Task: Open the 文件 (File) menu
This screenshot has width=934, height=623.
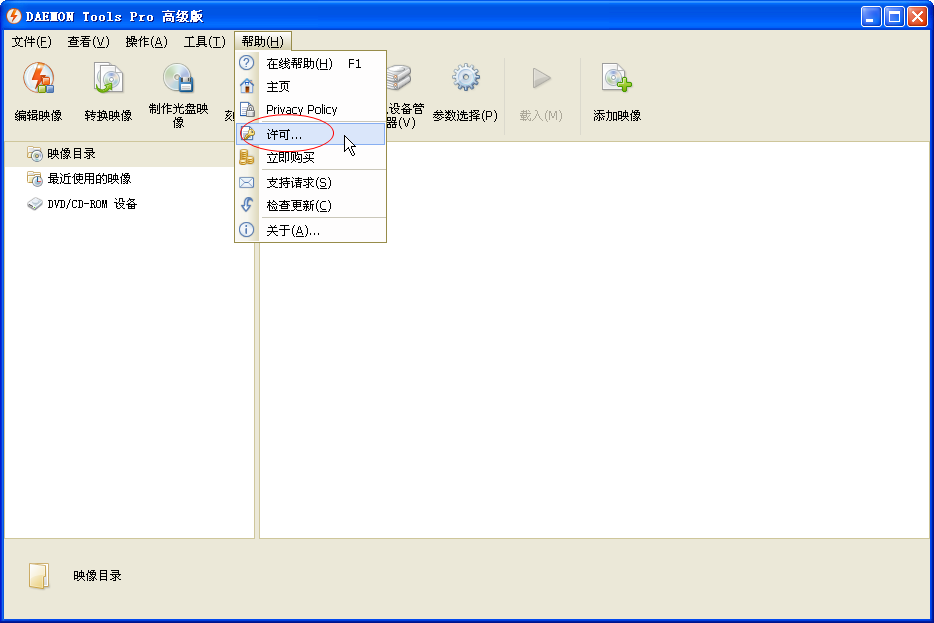Action: (x=31, y=42)
